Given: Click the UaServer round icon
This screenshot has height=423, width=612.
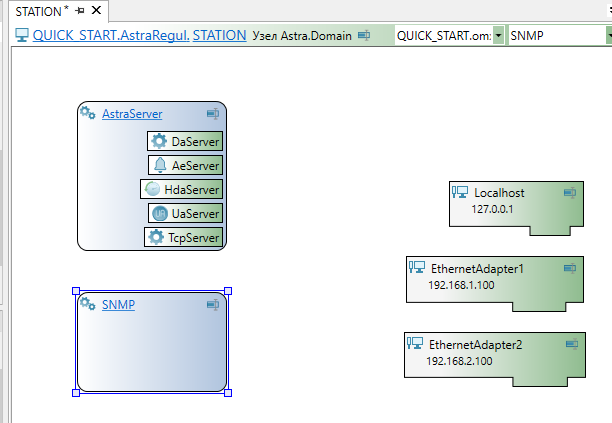Looking at the screenshot, I should click(160, 213).
